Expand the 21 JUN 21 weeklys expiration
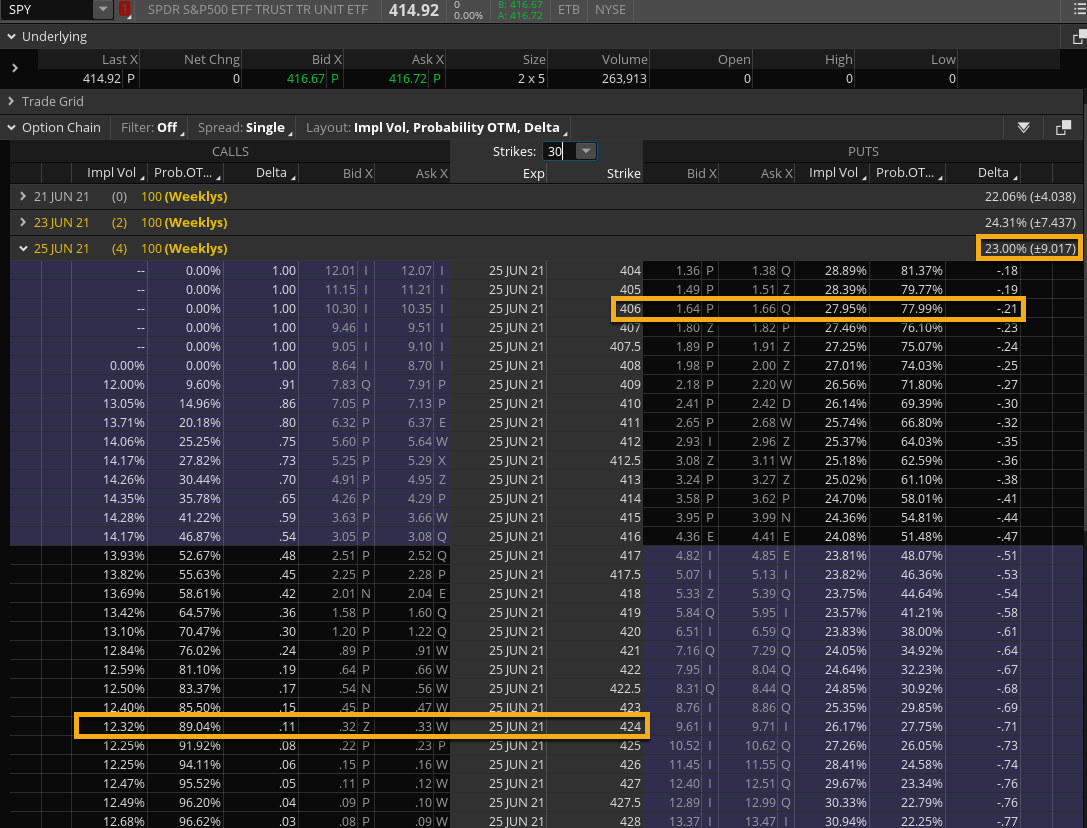 pos(24,197)
